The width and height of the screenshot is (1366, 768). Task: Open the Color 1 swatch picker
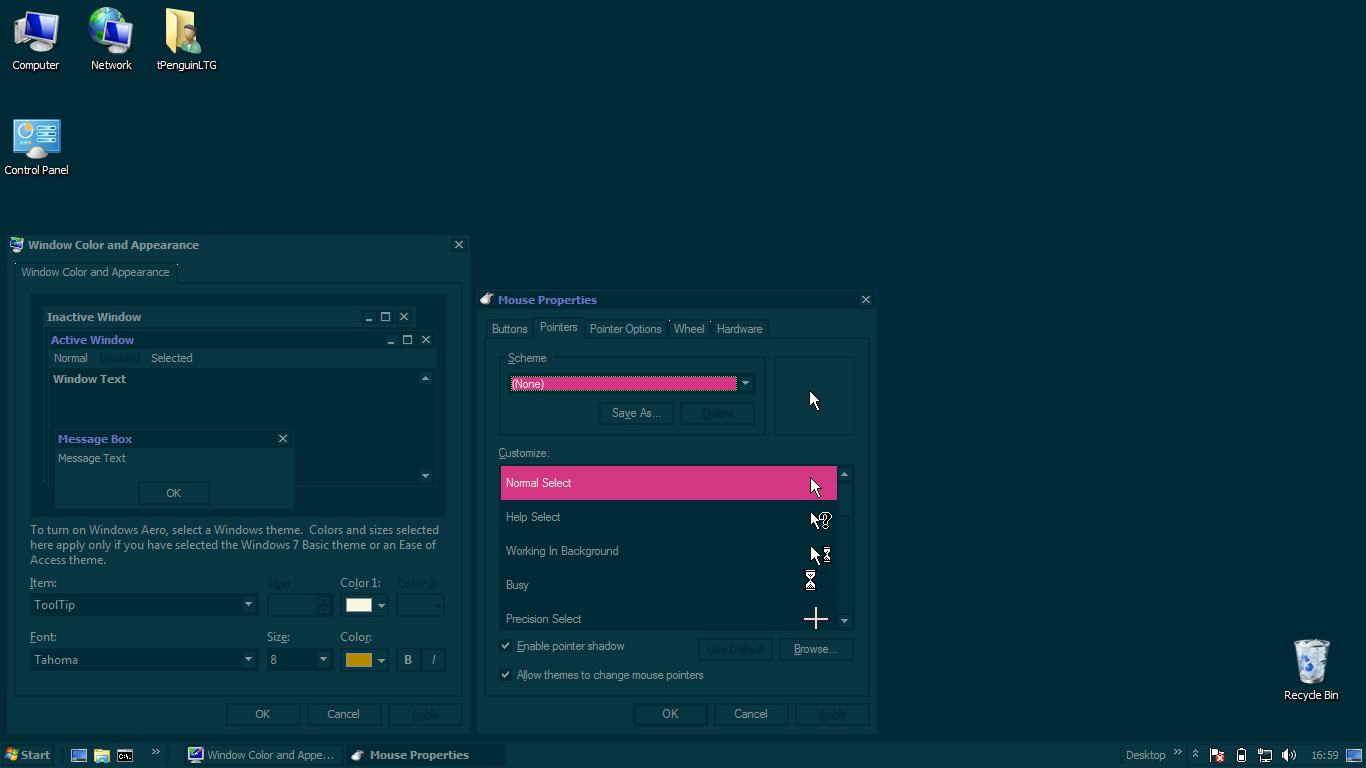pyautogui.click(x=365, y=605)
